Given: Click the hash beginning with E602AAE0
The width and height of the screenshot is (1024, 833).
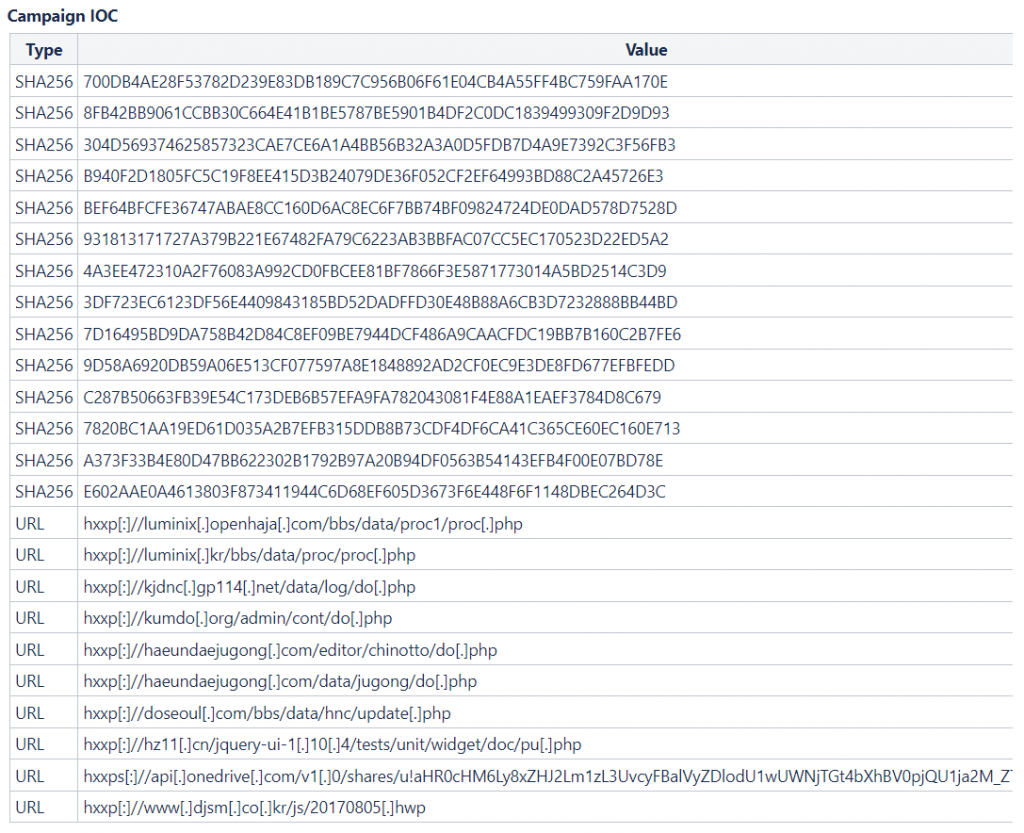Looking at the screenshot, I should (375, 492).
